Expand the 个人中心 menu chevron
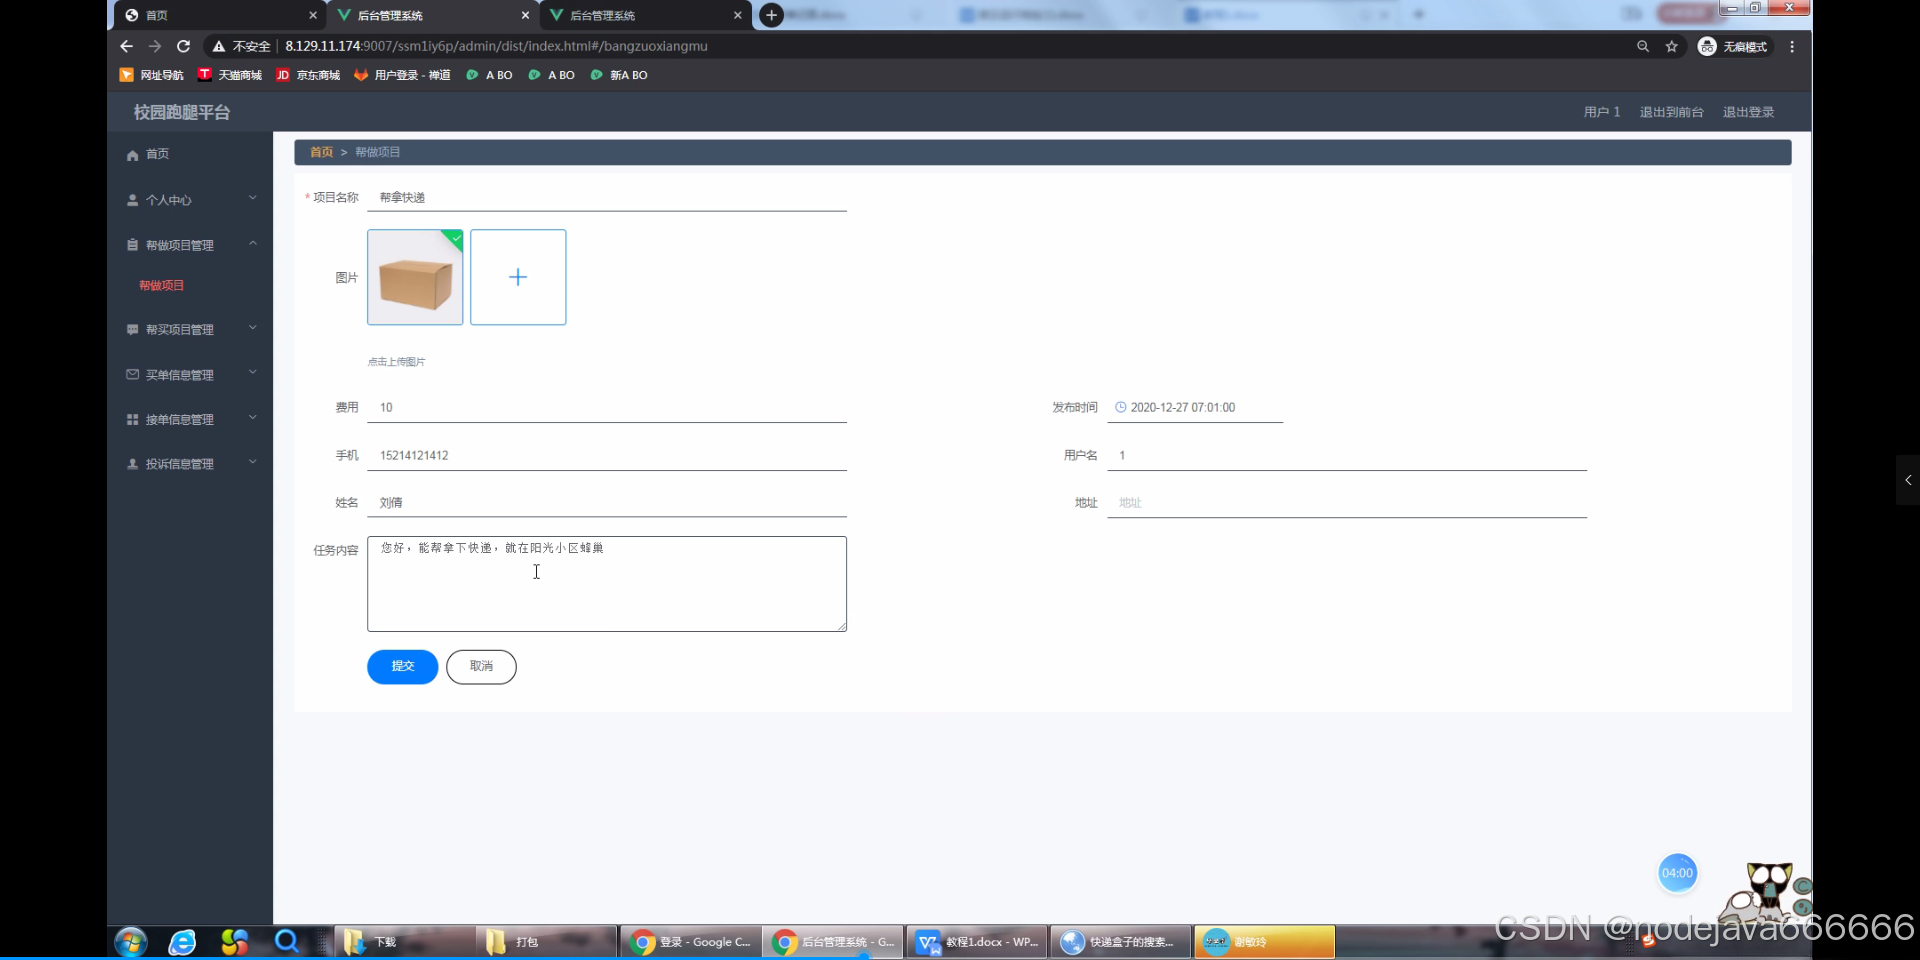Image resolution: width=1920 pixels, height=960 pixels. (253, 198)
